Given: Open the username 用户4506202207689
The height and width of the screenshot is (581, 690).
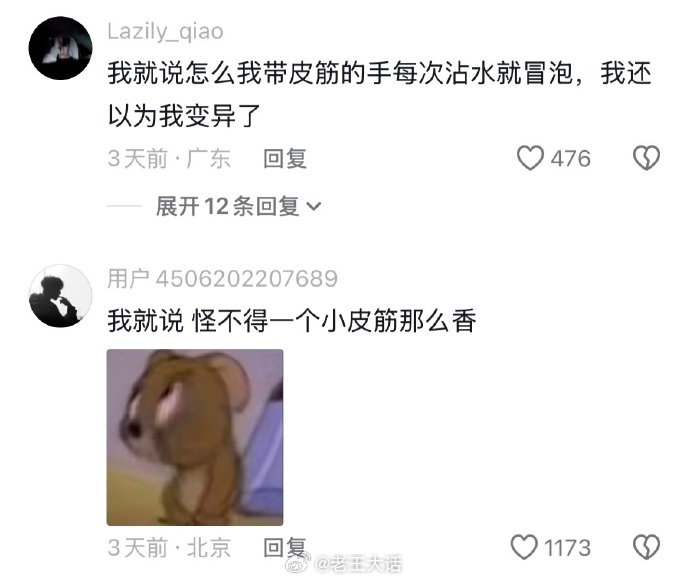Looking at the screenshot, I should [223, 279].
